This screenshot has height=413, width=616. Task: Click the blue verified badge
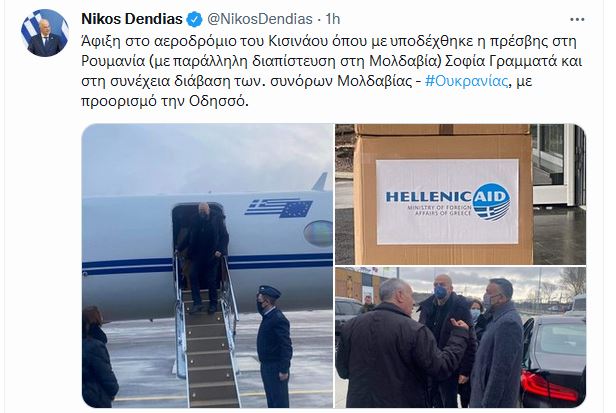(194, 19)
